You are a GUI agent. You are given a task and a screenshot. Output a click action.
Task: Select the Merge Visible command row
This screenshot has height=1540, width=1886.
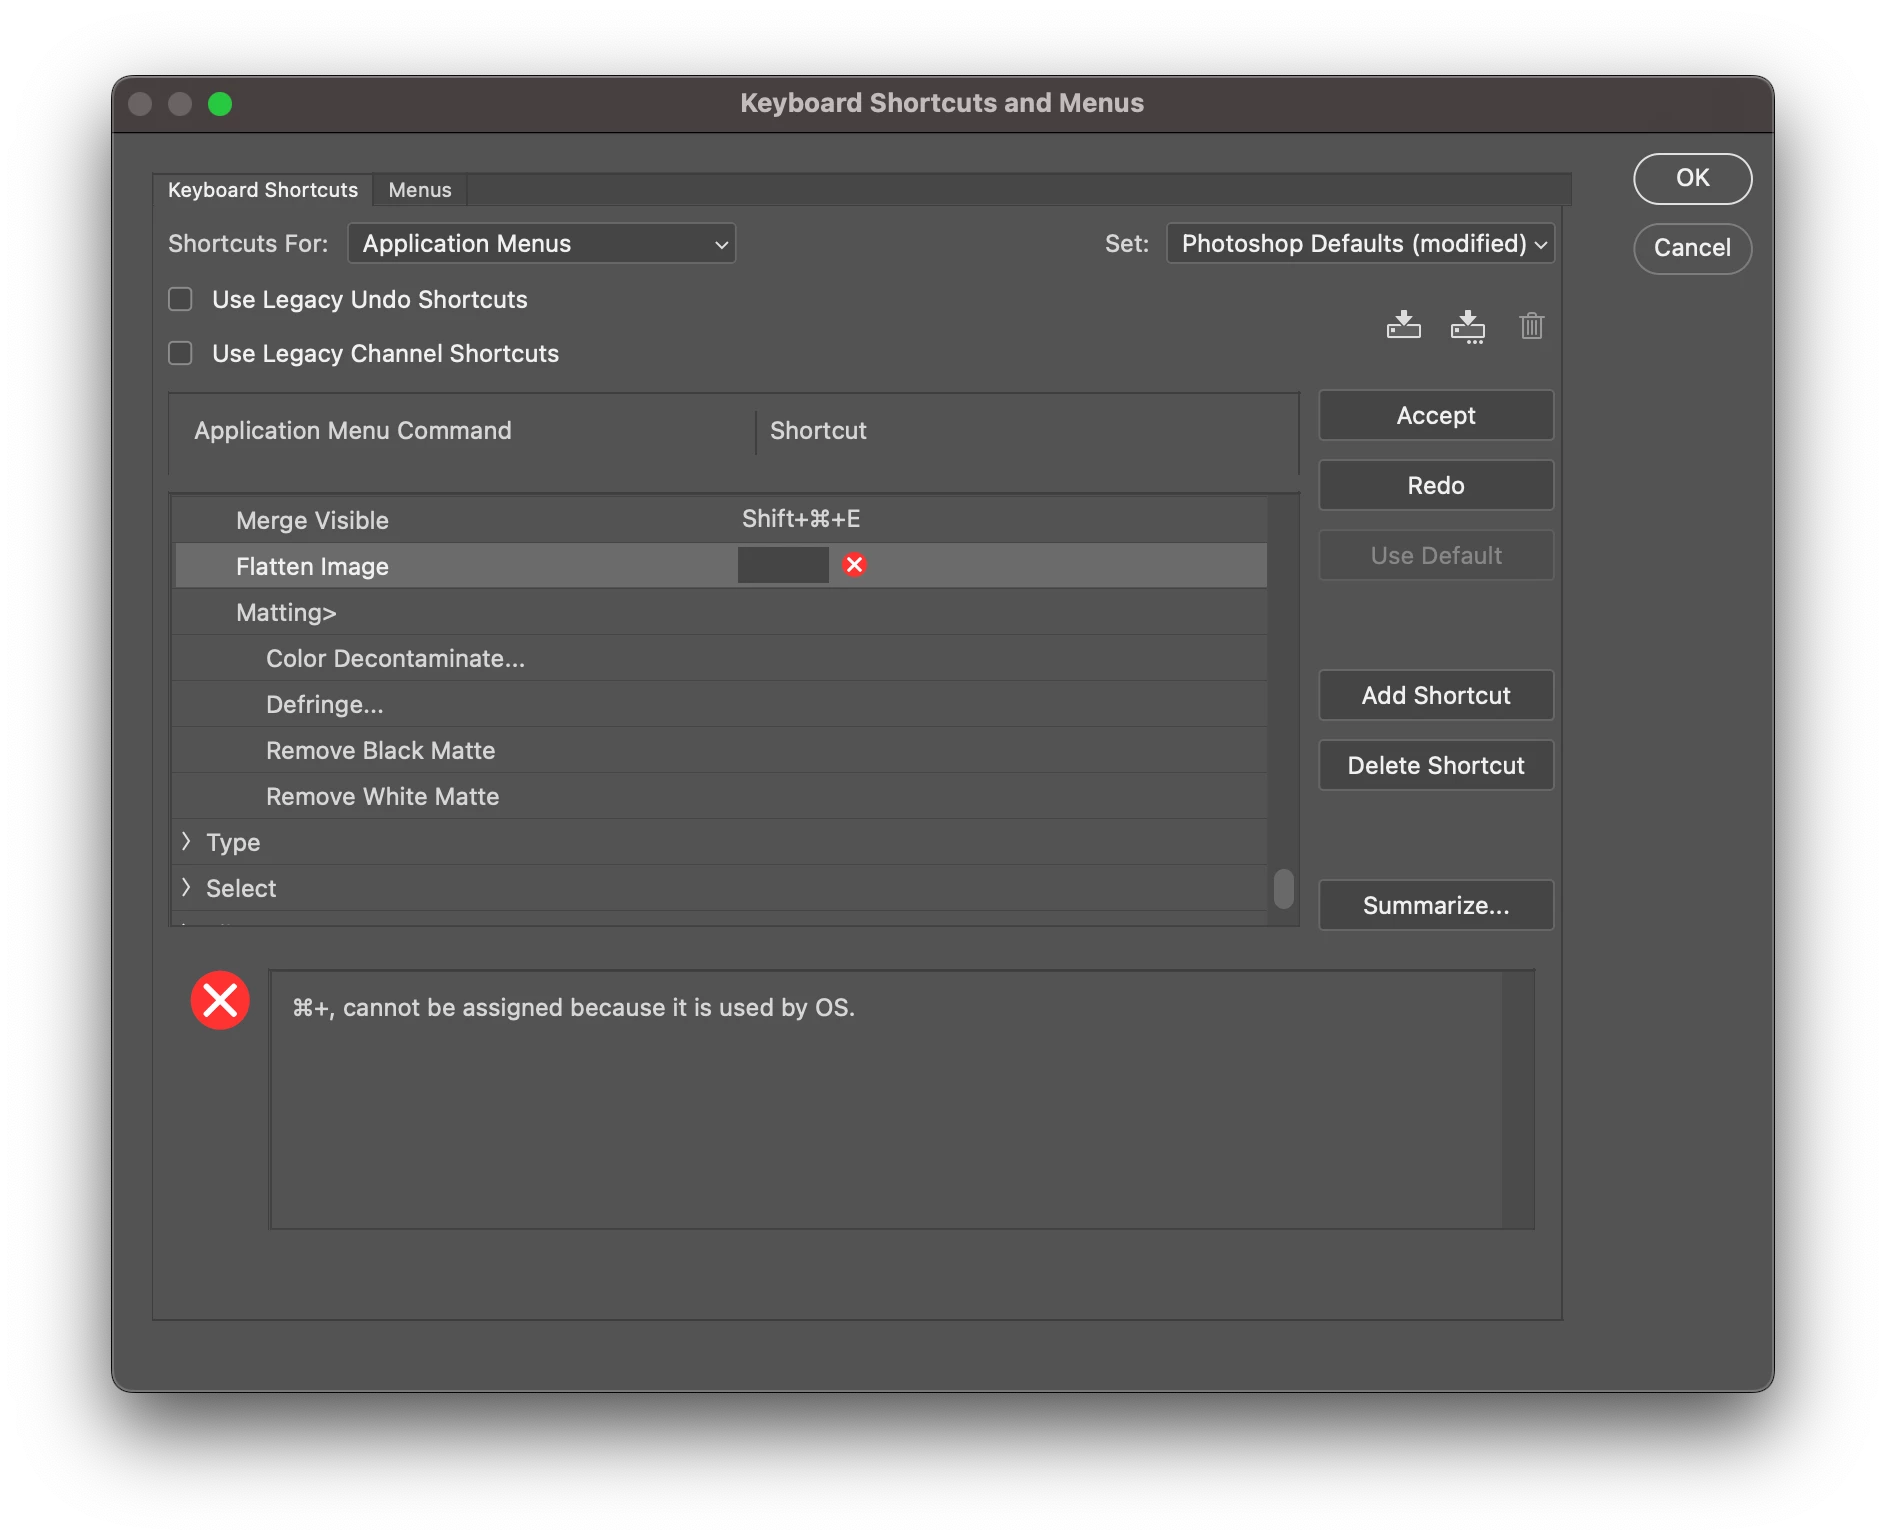pos(720,520)
